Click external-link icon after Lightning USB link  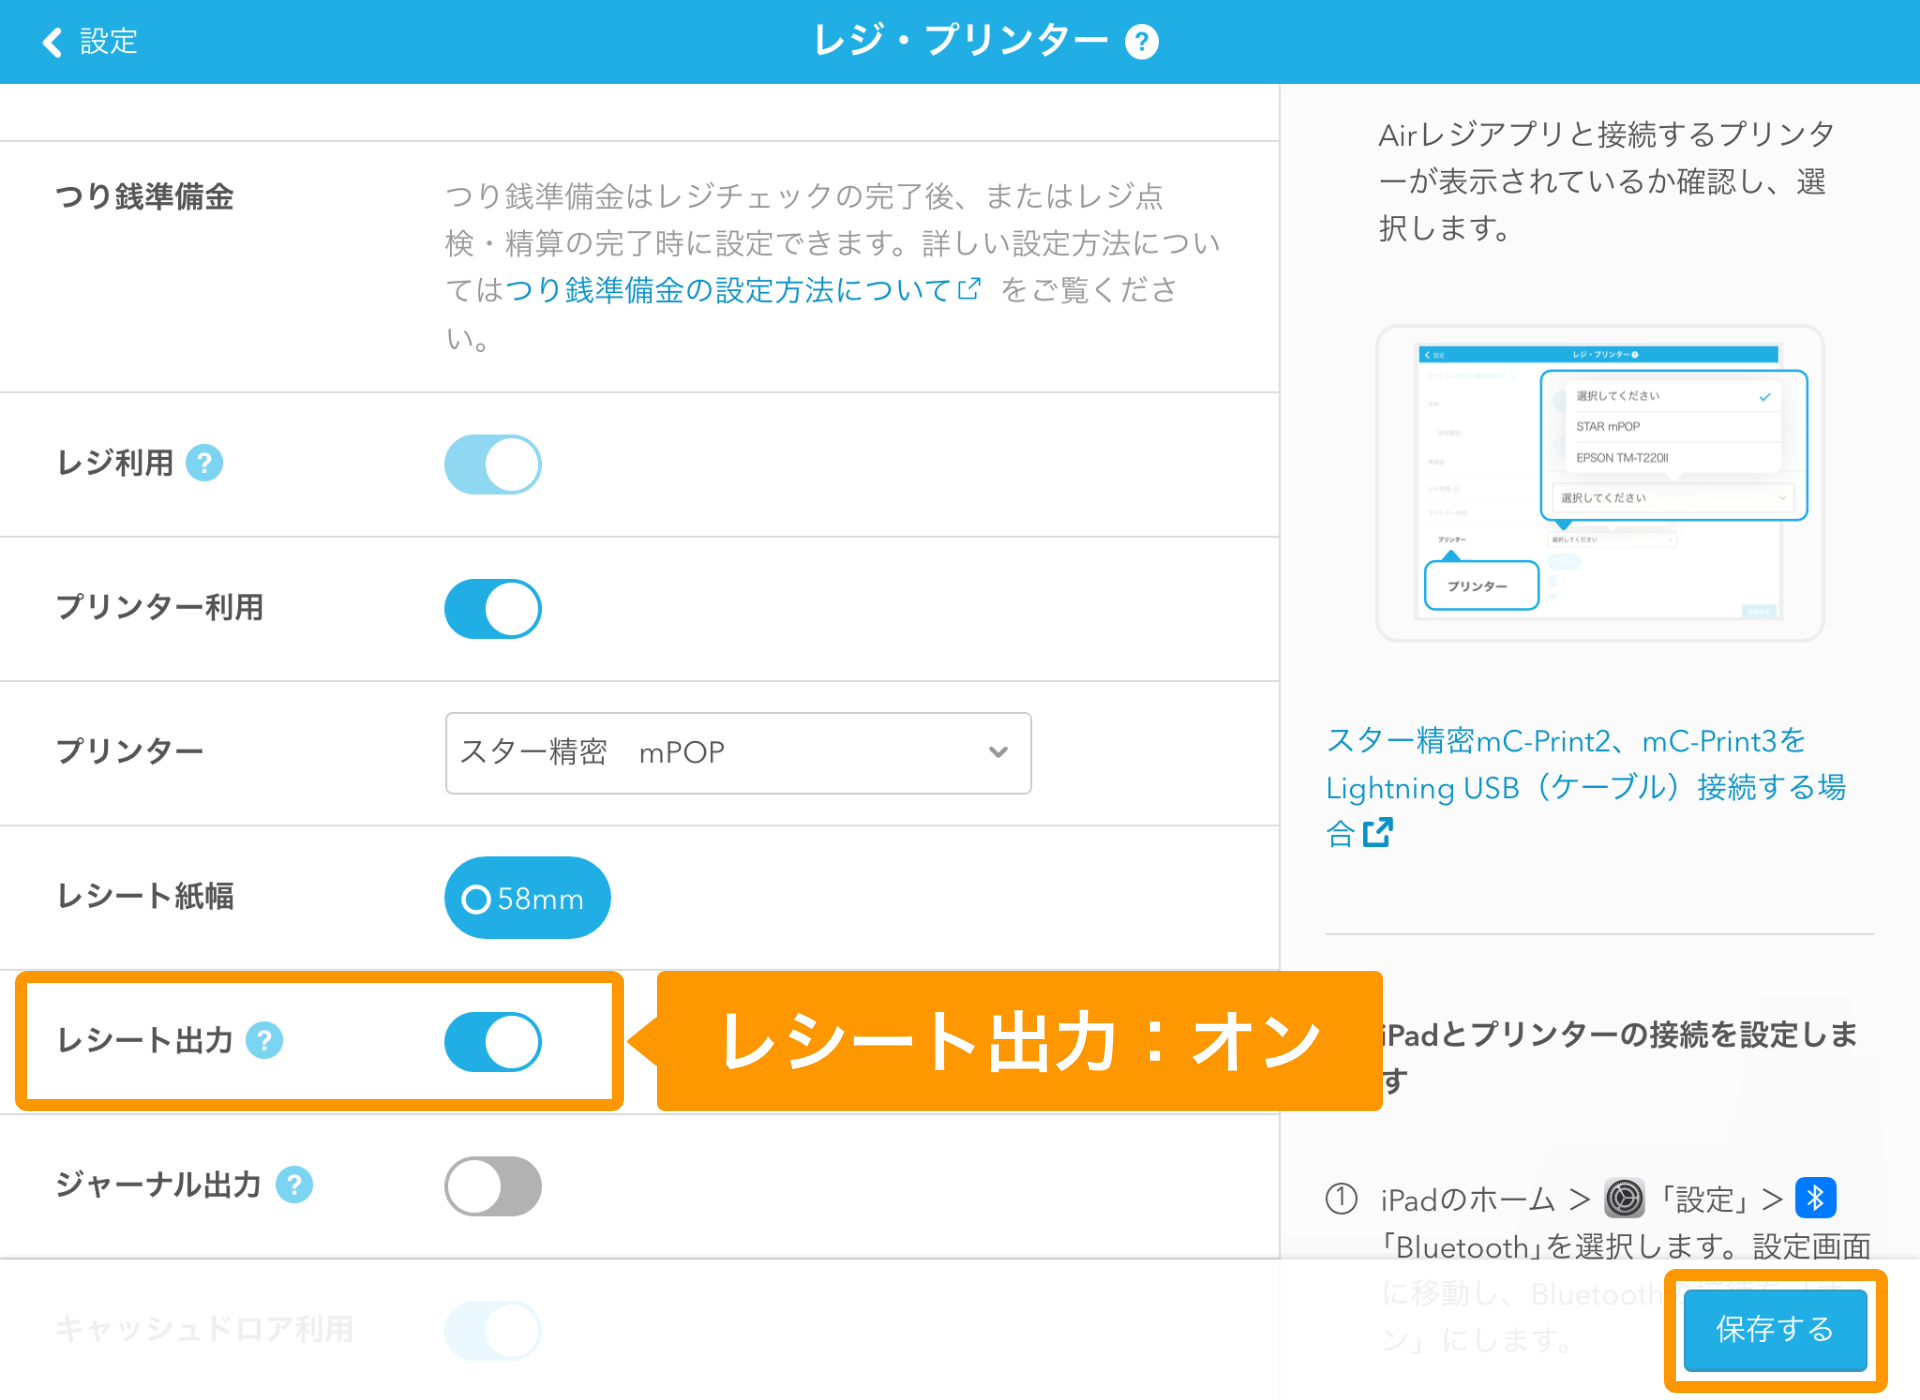pos(1378,832)
